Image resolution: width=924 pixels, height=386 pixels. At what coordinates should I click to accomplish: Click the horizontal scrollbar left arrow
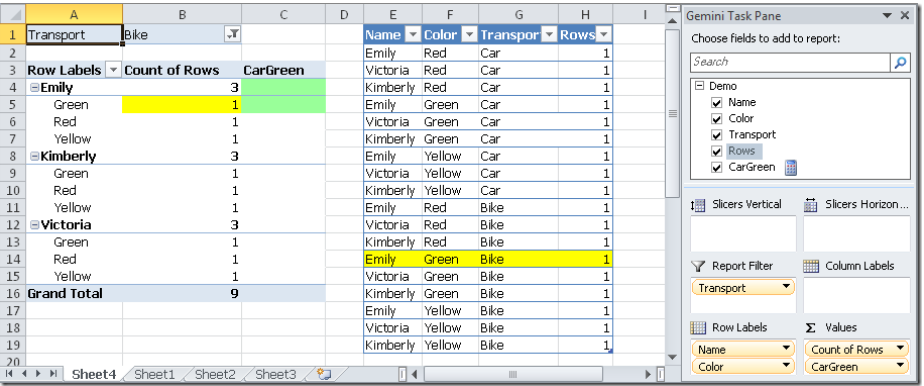click(x=414, y=374)
